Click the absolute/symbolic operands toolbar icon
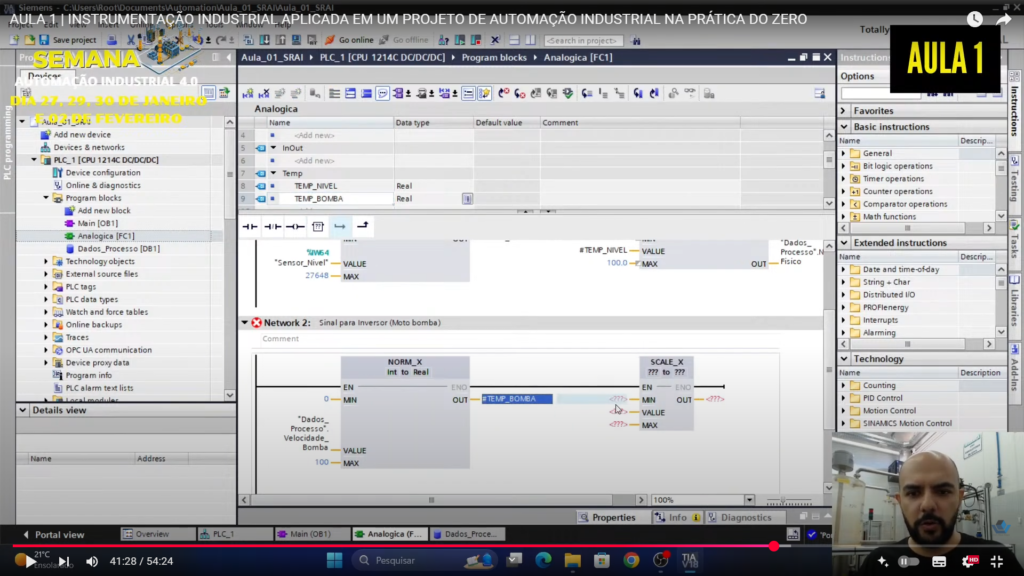This screenshot has height=576, width=1024. coord(398,93)
